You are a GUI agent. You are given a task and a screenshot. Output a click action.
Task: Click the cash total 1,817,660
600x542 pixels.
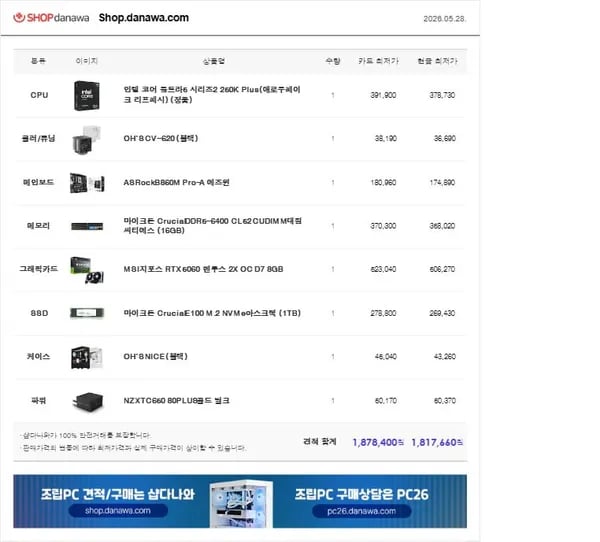click(x=437, y=442)
